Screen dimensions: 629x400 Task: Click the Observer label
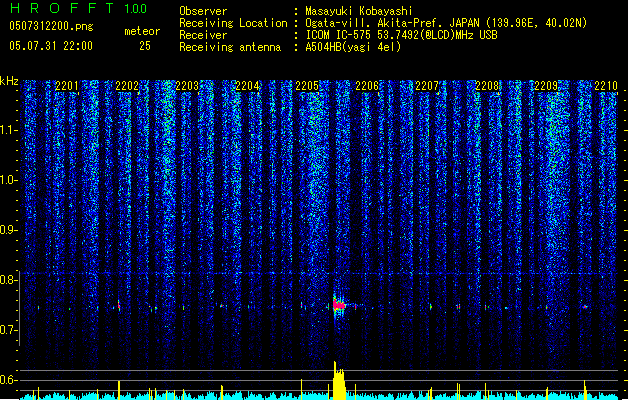[203, 11]
